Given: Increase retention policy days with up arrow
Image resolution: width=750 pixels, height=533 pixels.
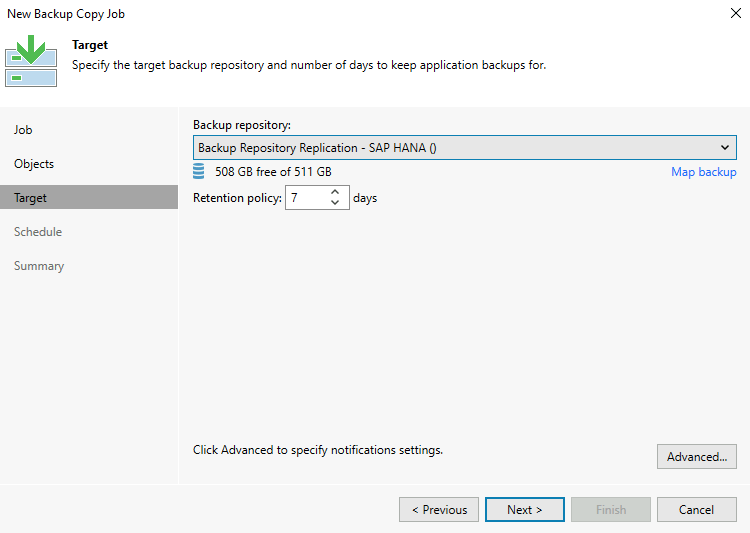Looking at the screenshot, I should pyautogui.click(x=335, y=192).
